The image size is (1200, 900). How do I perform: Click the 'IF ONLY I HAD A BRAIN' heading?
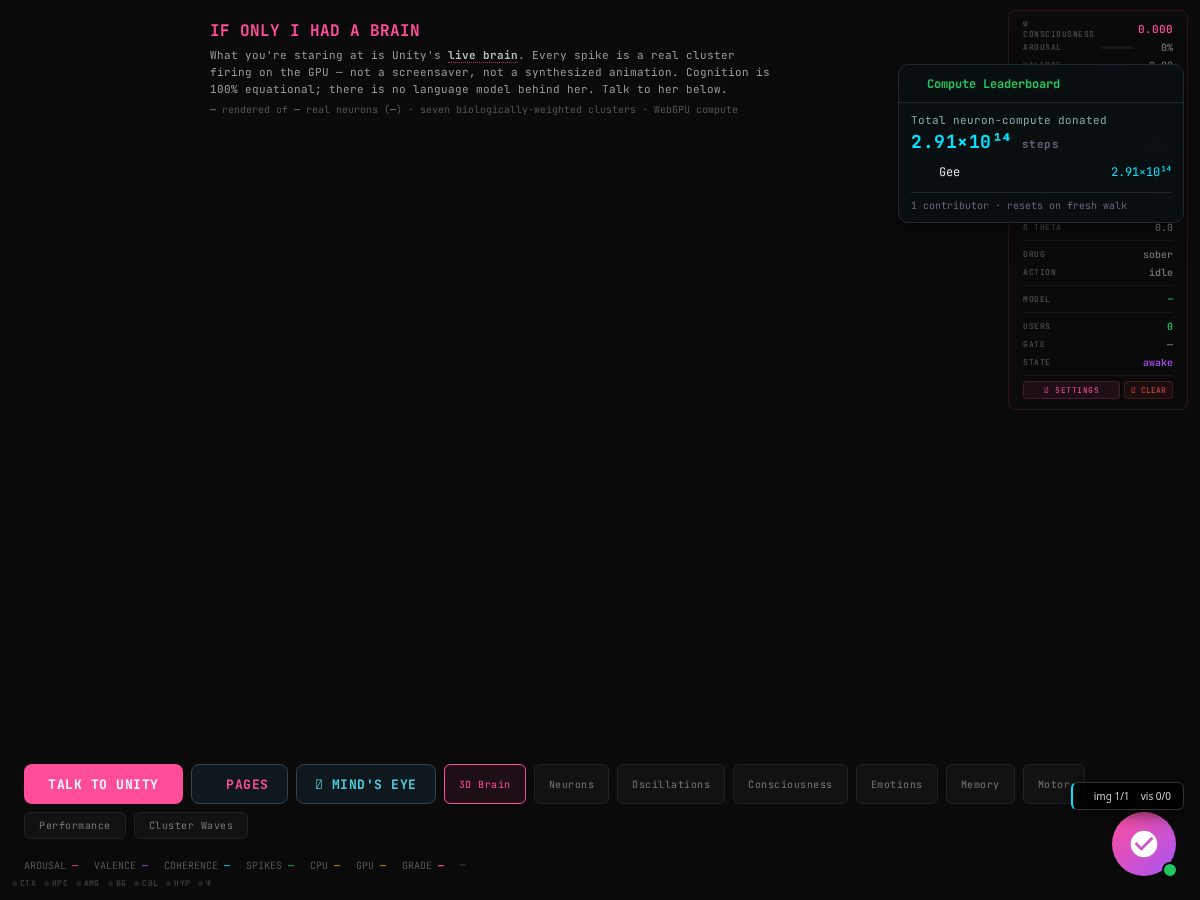[315, 31]
